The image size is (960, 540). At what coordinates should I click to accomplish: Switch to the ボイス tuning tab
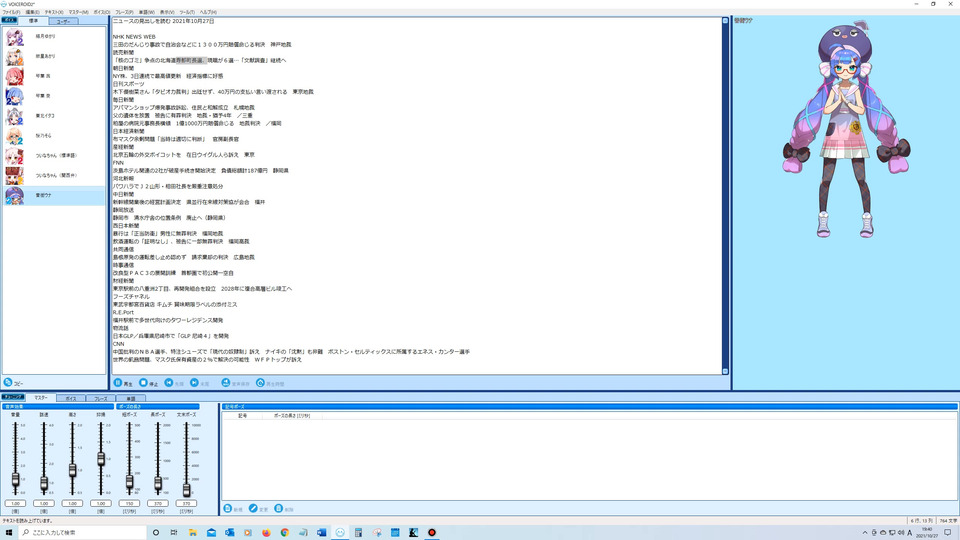click(x=70, y=399)
